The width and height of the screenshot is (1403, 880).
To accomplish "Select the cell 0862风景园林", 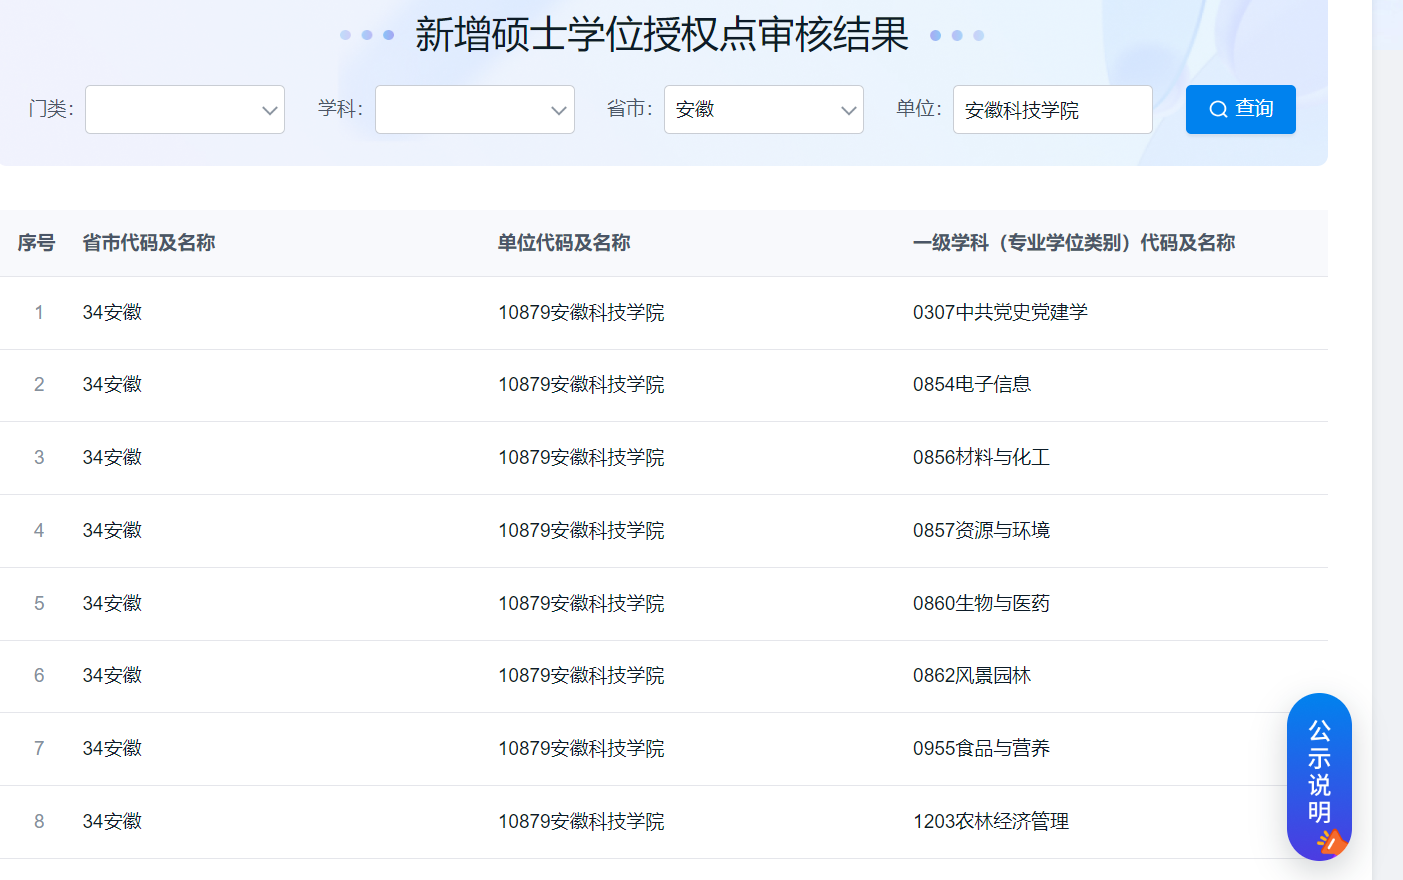I will [x=972, y=675].
